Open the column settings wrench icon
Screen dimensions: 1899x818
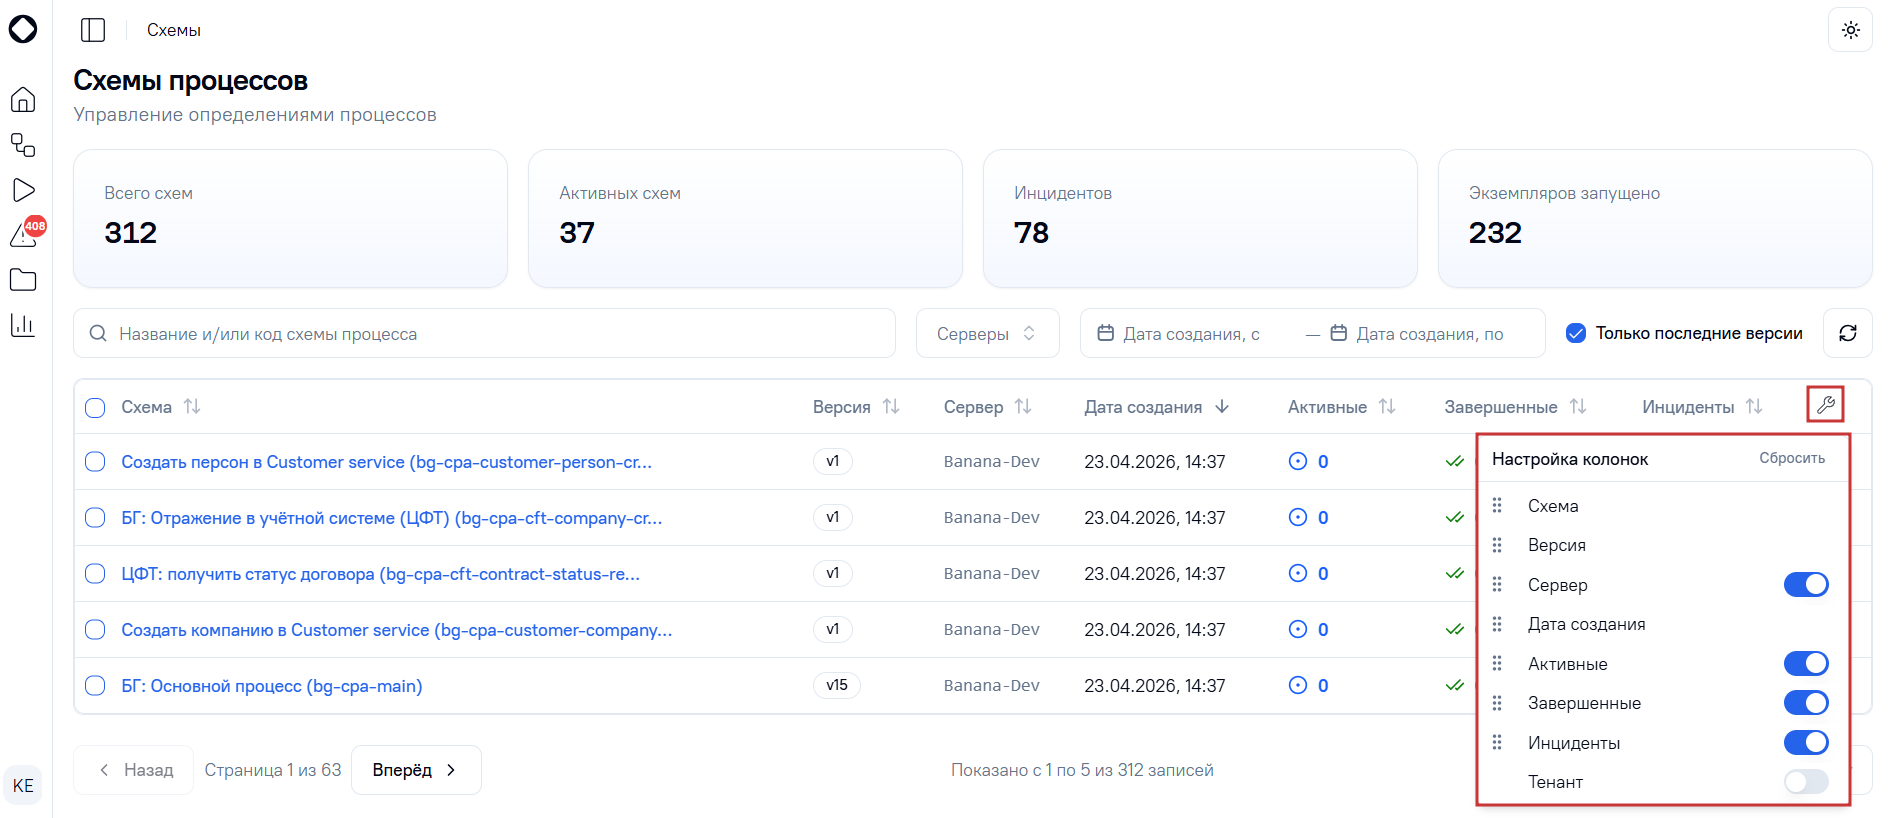tap(1825, 405)
